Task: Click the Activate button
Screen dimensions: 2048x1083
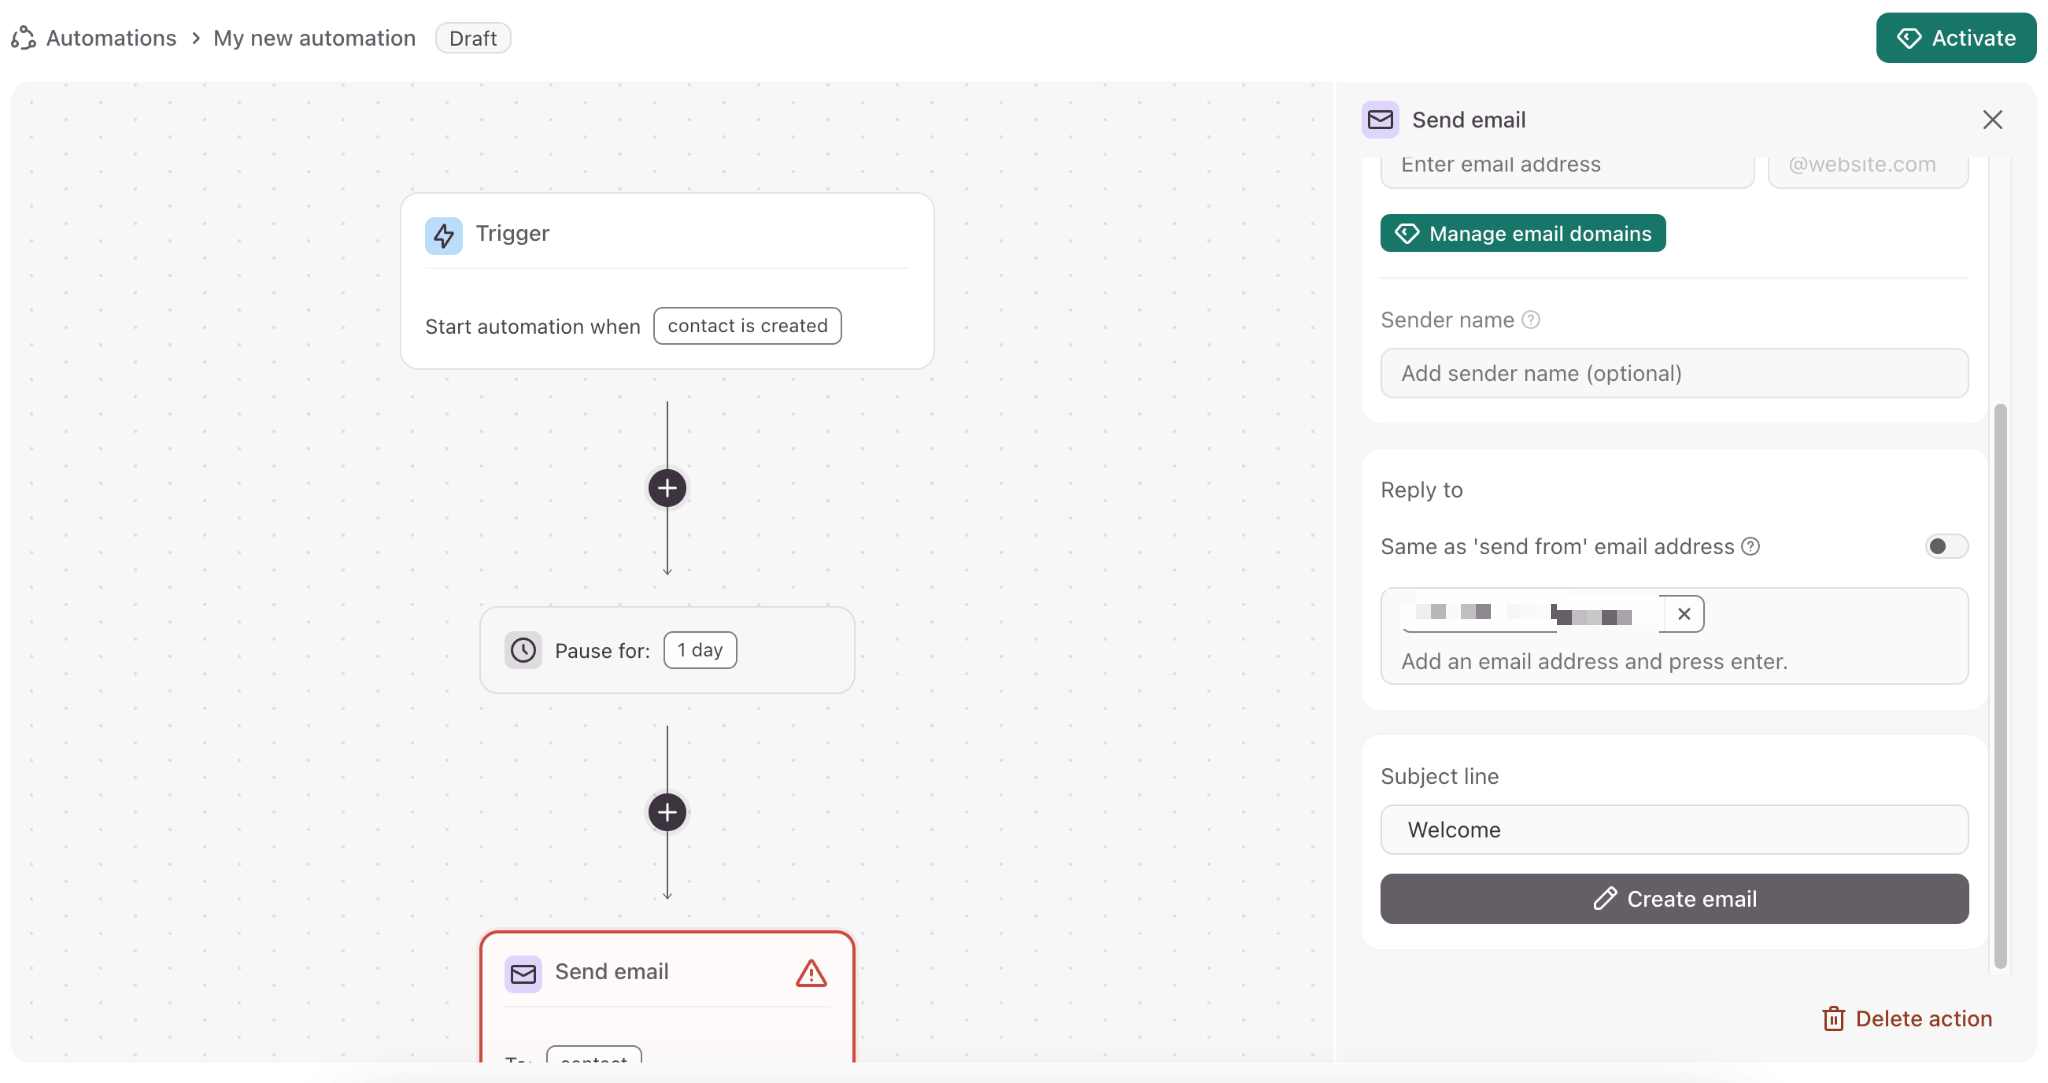Action: (x=1955, y=38)
